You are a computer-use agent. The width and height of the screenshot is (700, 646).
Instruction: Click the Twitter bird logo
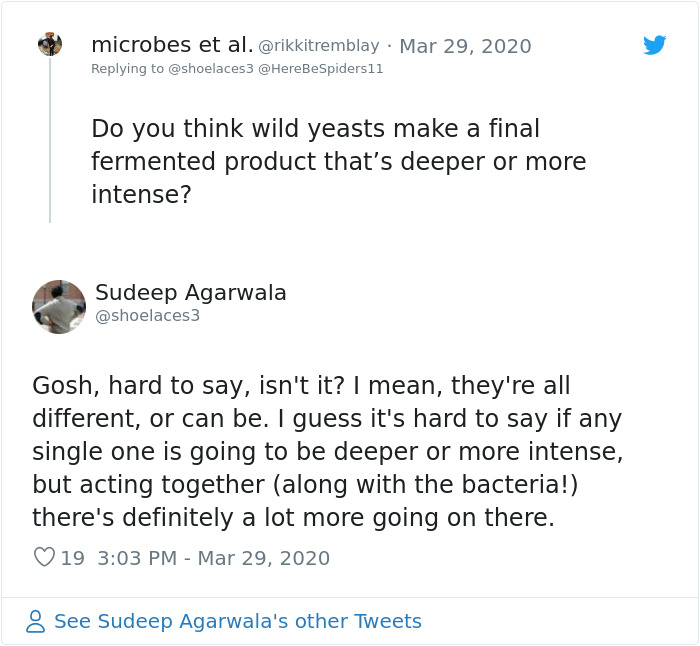[x=654, y=45]
